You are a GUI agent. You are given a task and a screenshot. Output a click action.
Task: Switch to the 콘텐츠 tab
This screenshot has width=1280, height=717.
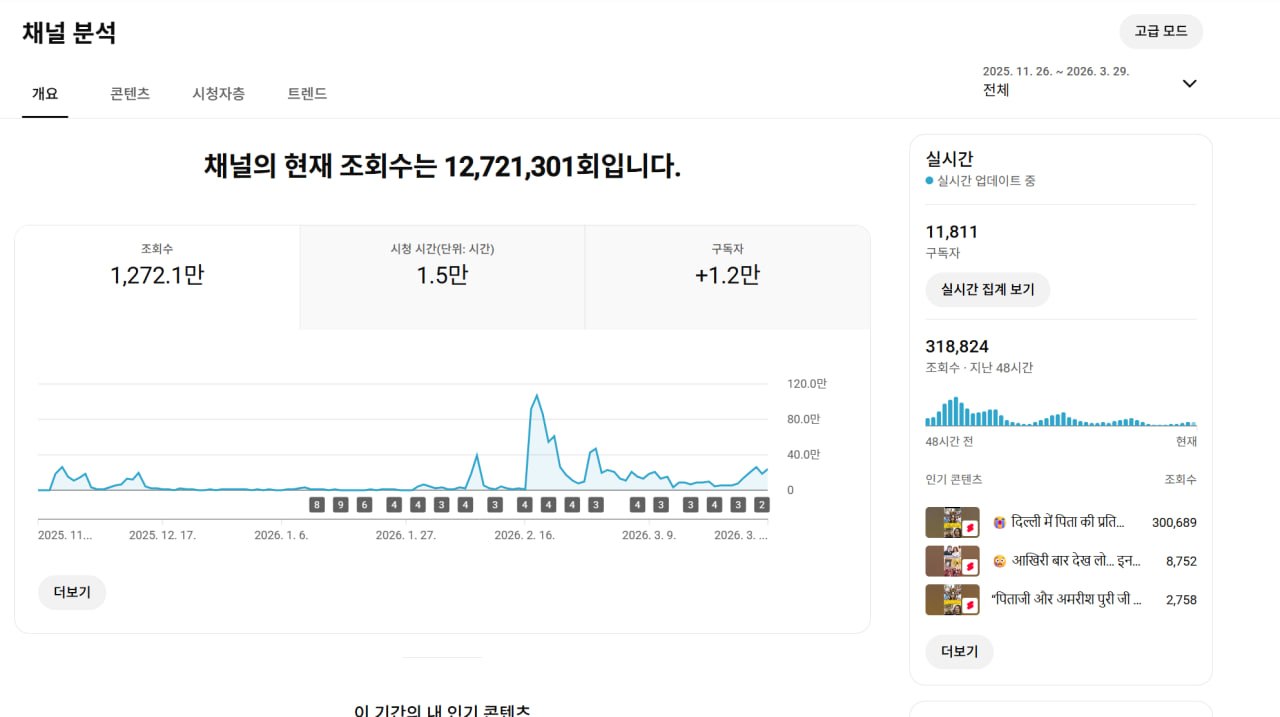[x=130, y=94]
